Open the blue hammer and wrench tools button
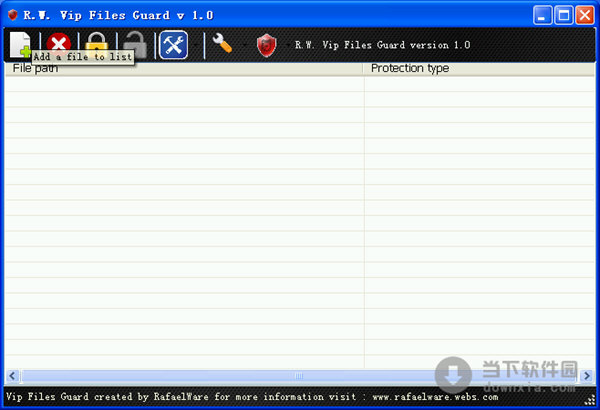The height and width of the screenshot is (410, 600). (x=173, y=45)
